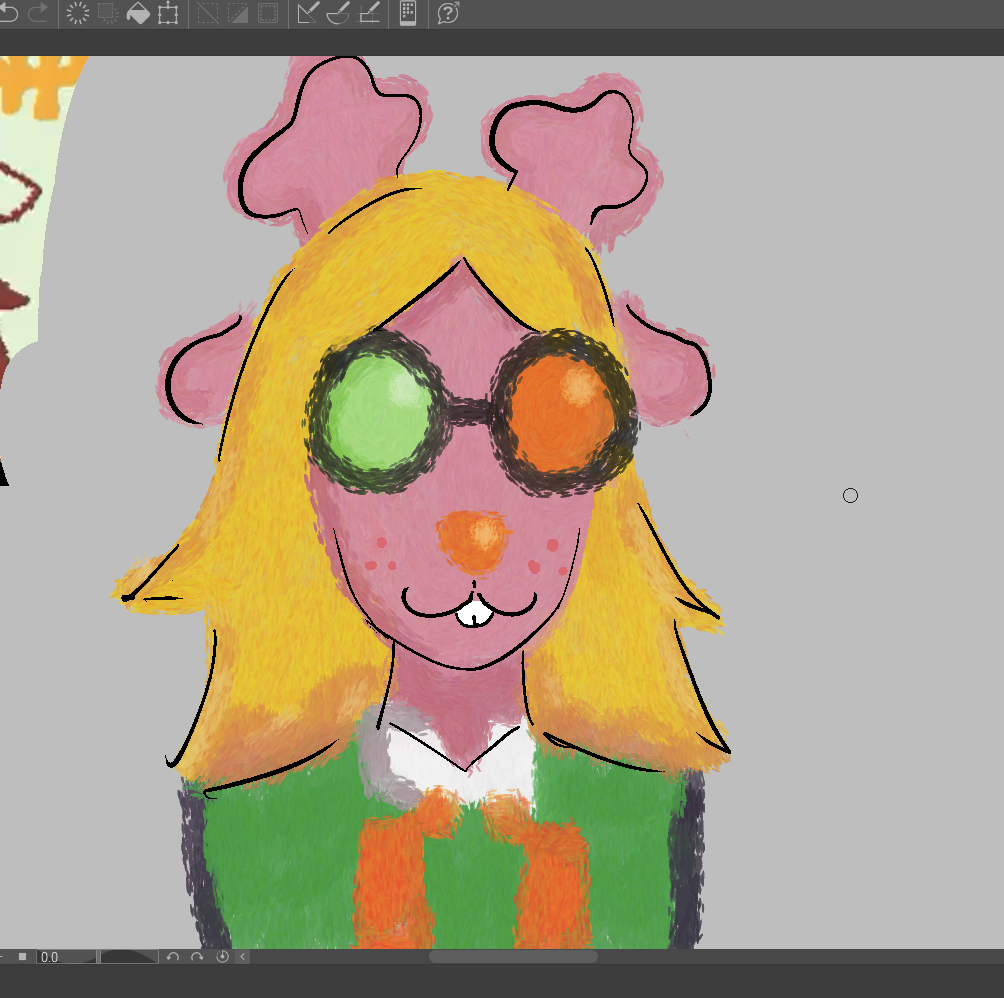1004x998 pixels.
Task: Toggle Snap to Special Ruler
Action: [338, 13]
